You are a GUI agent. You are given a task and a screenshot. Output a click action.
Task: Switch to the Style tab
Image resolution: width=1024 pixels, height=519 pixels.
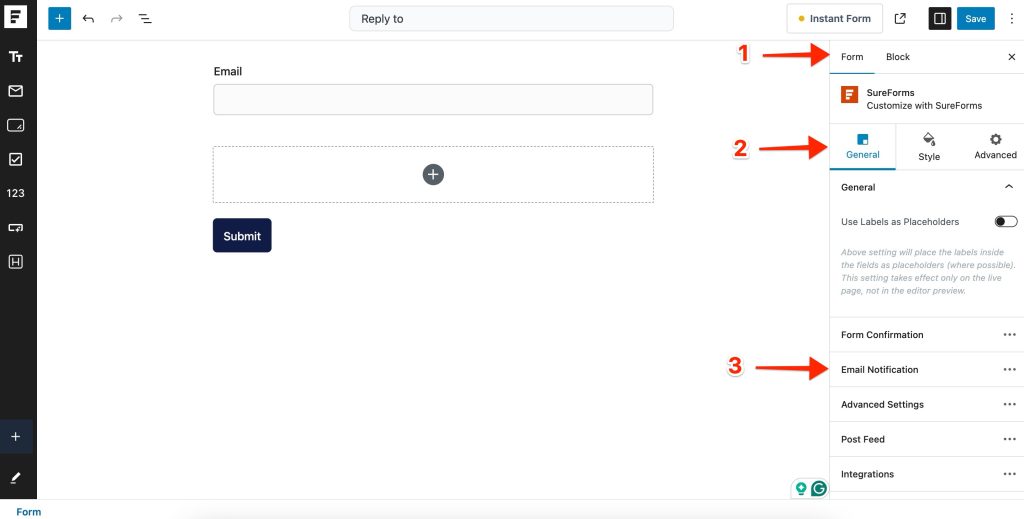pyautogui.click(x=929, y=146)
